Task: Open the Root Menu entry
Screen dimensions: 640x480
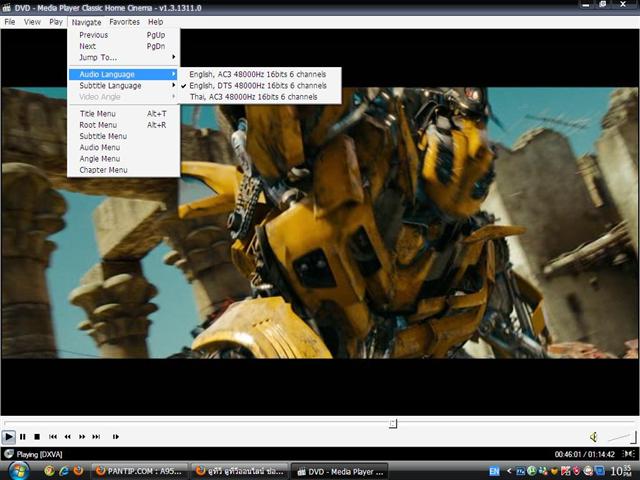Action: click(x=124, y=125)
